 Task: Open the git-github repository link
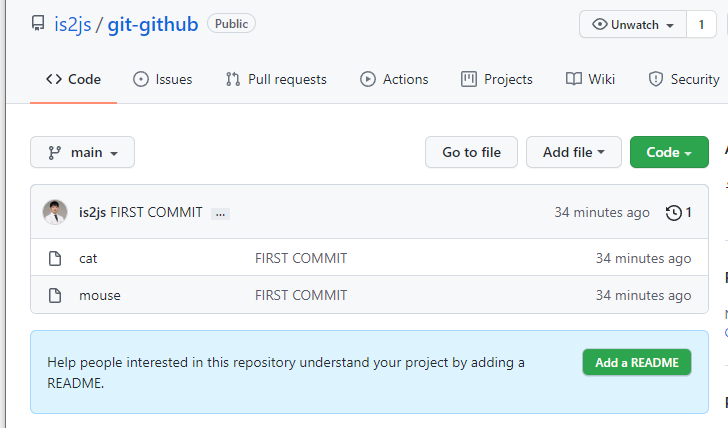click(153, 24)
